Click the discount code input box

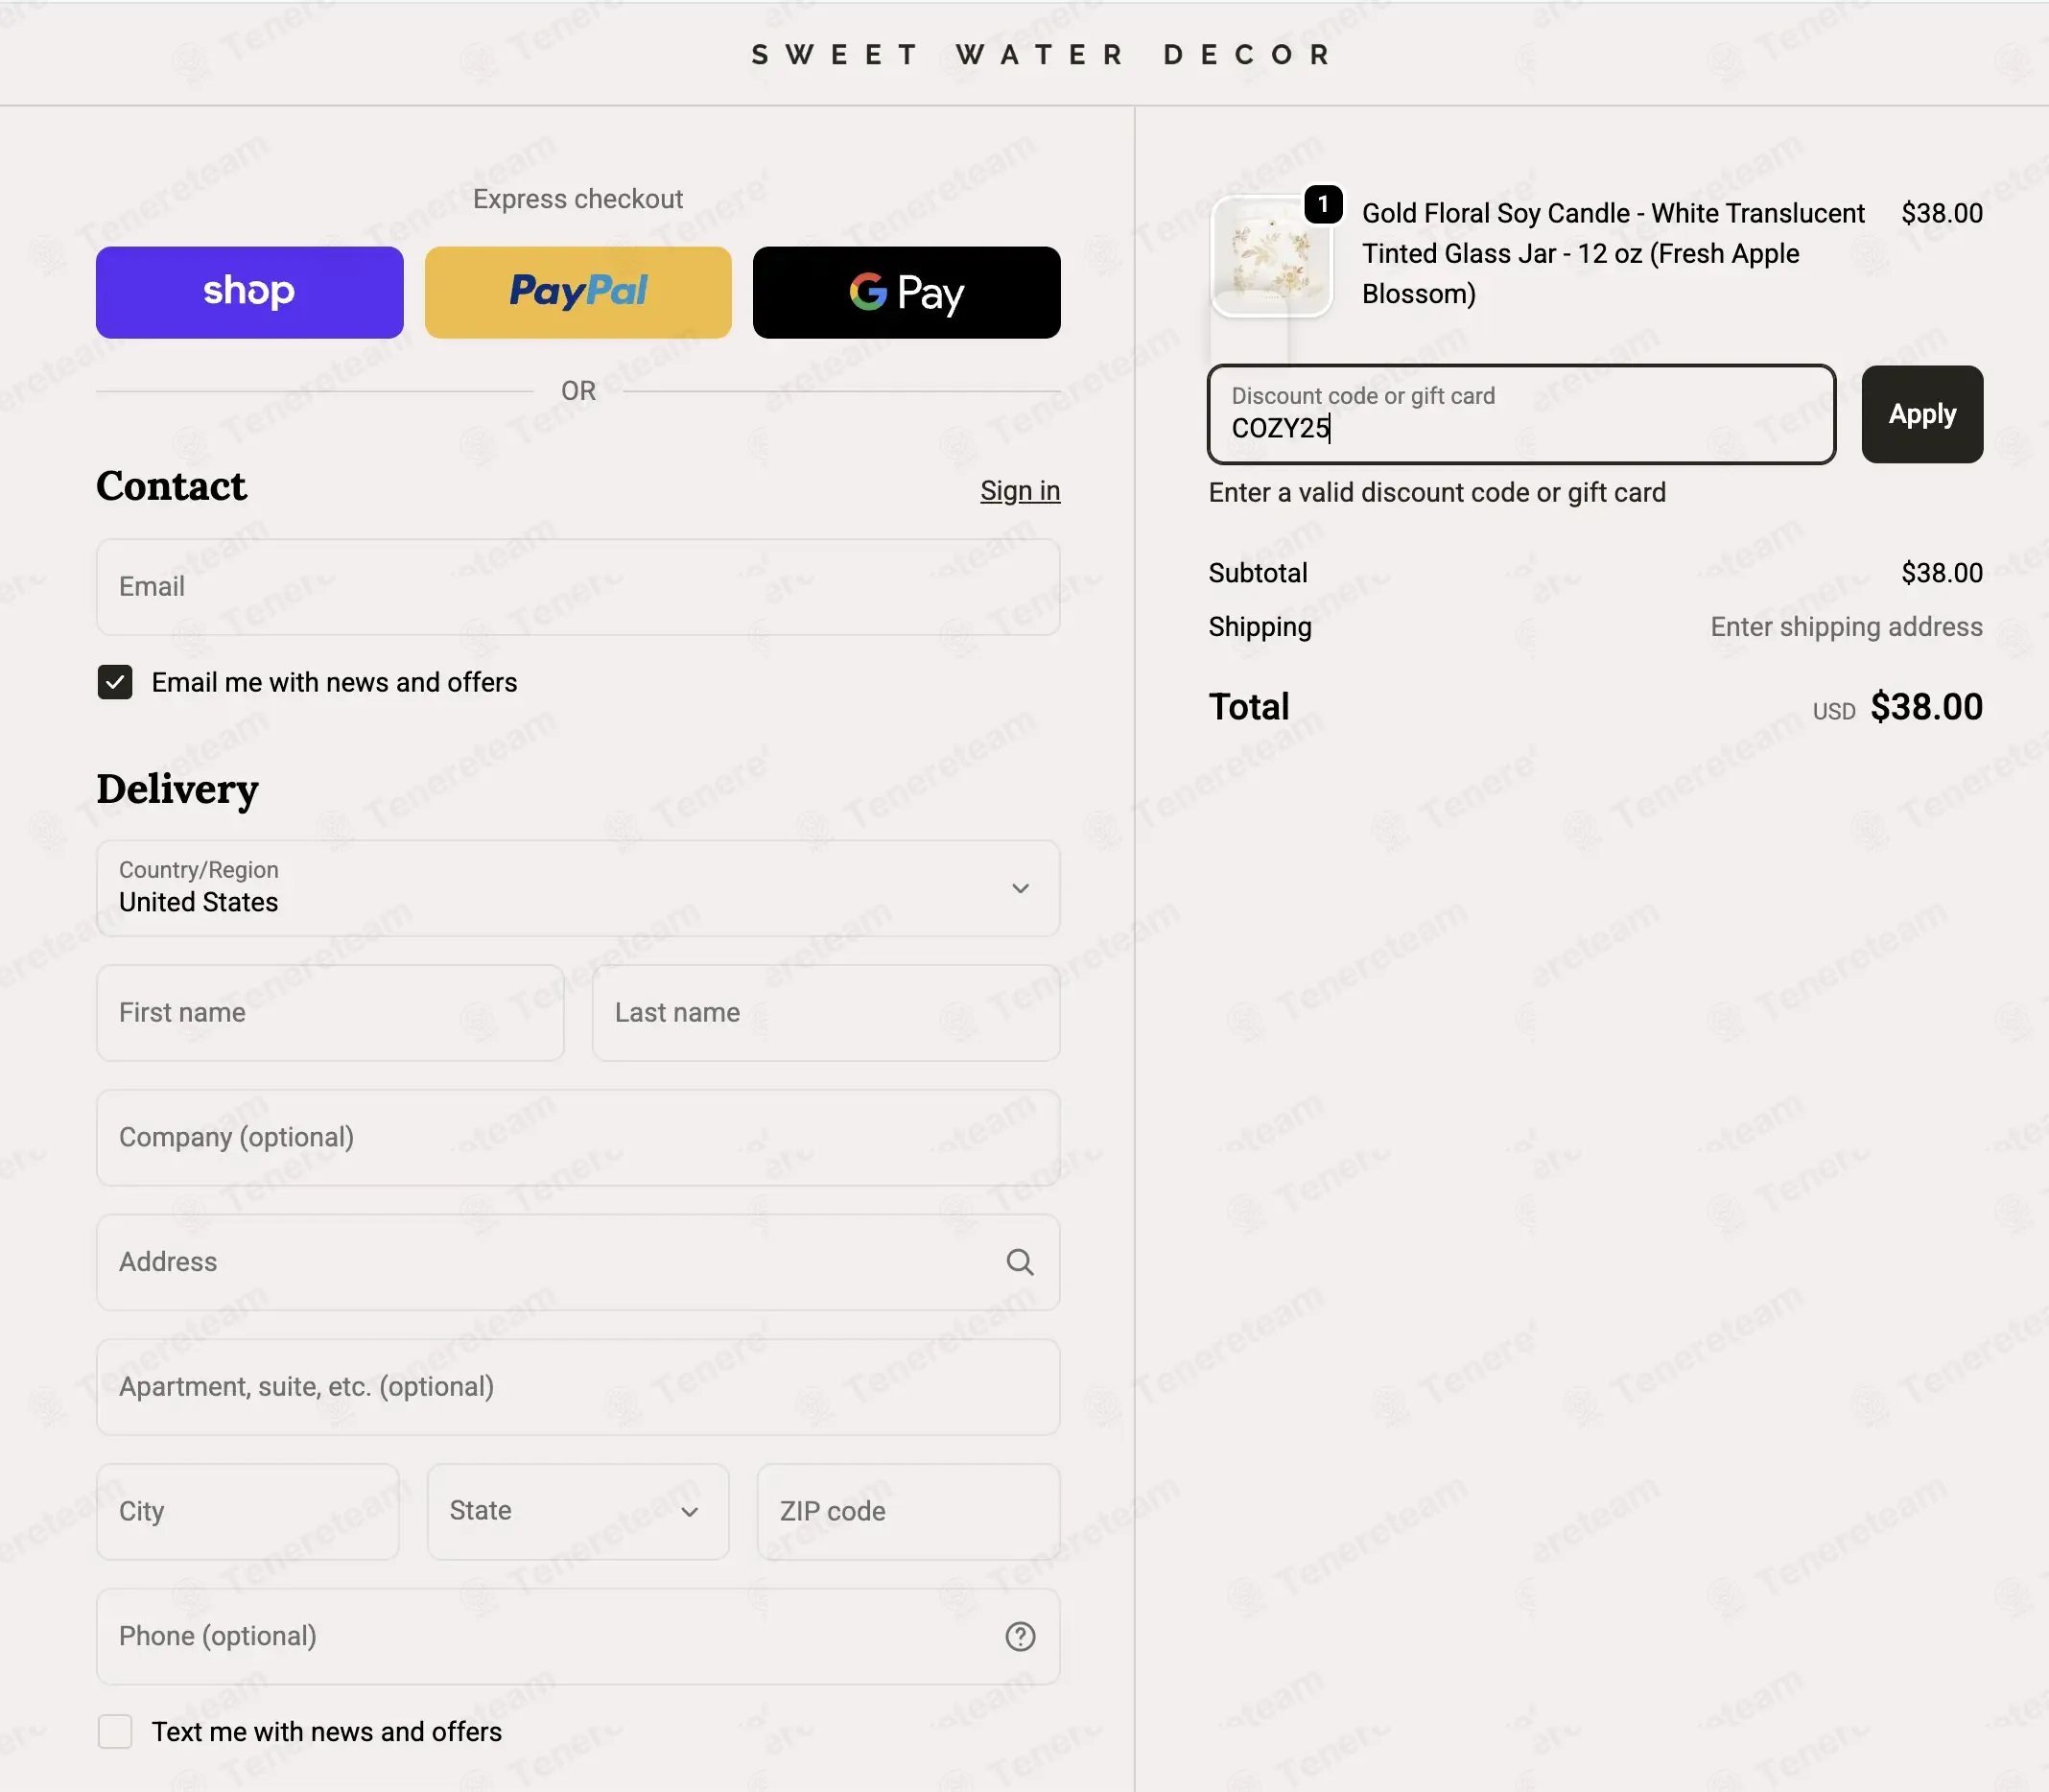(1521, 414)
